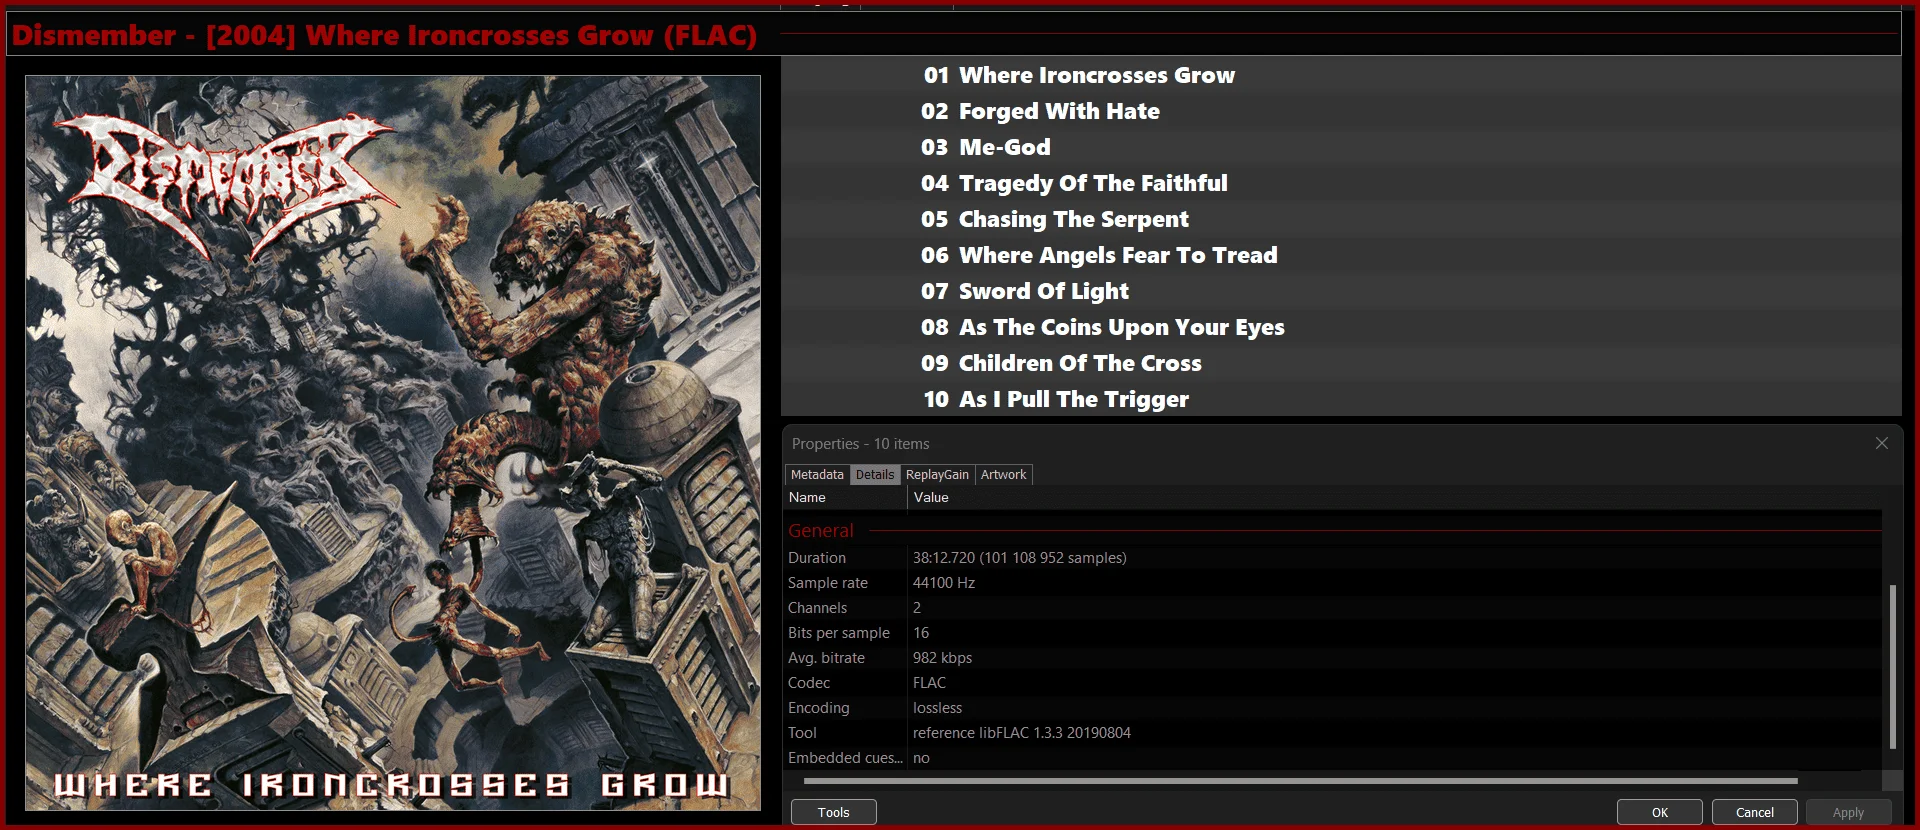
Task: Select the Duration property row
Action: pyautogui.click(x=1333, y=558)
